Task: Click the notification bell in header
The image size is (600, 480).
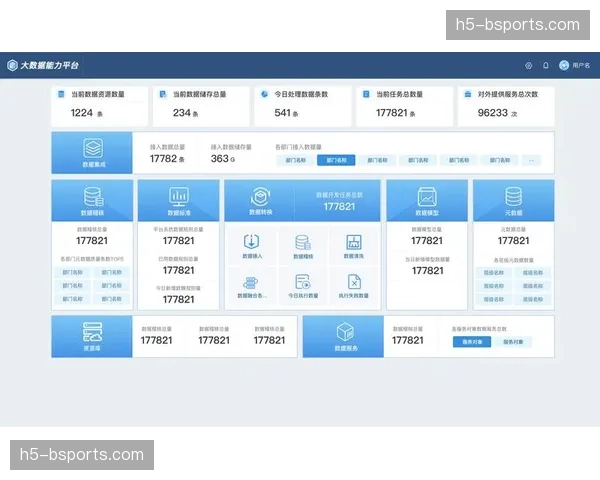Action: coord(546,65)
